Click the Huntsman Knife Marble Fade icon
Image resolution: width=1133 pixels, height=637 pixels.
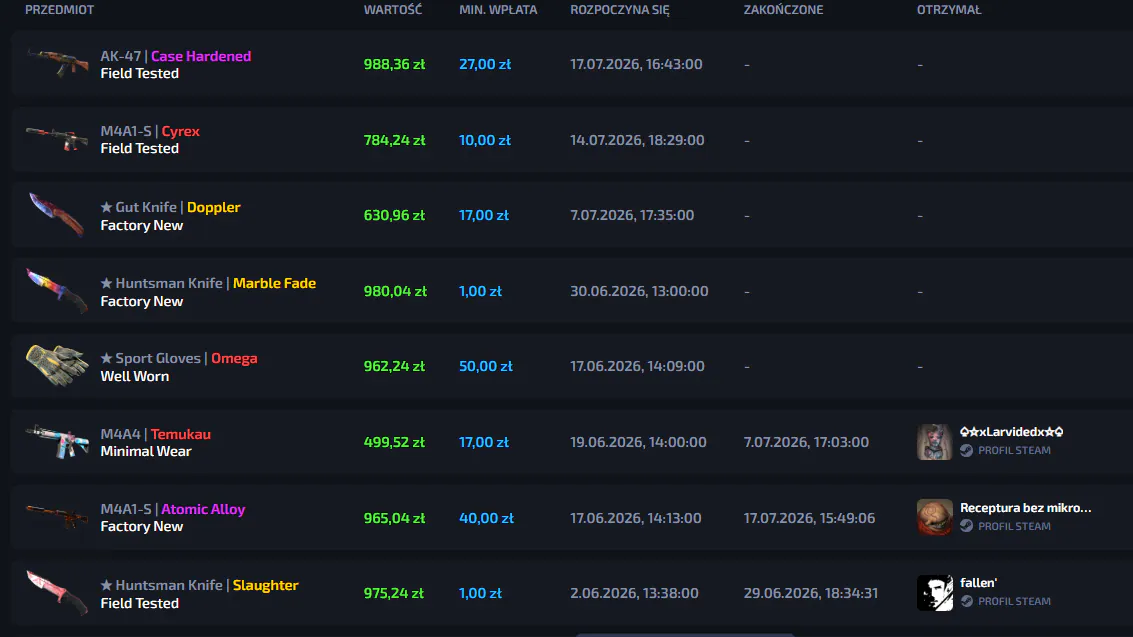point(57,290)
